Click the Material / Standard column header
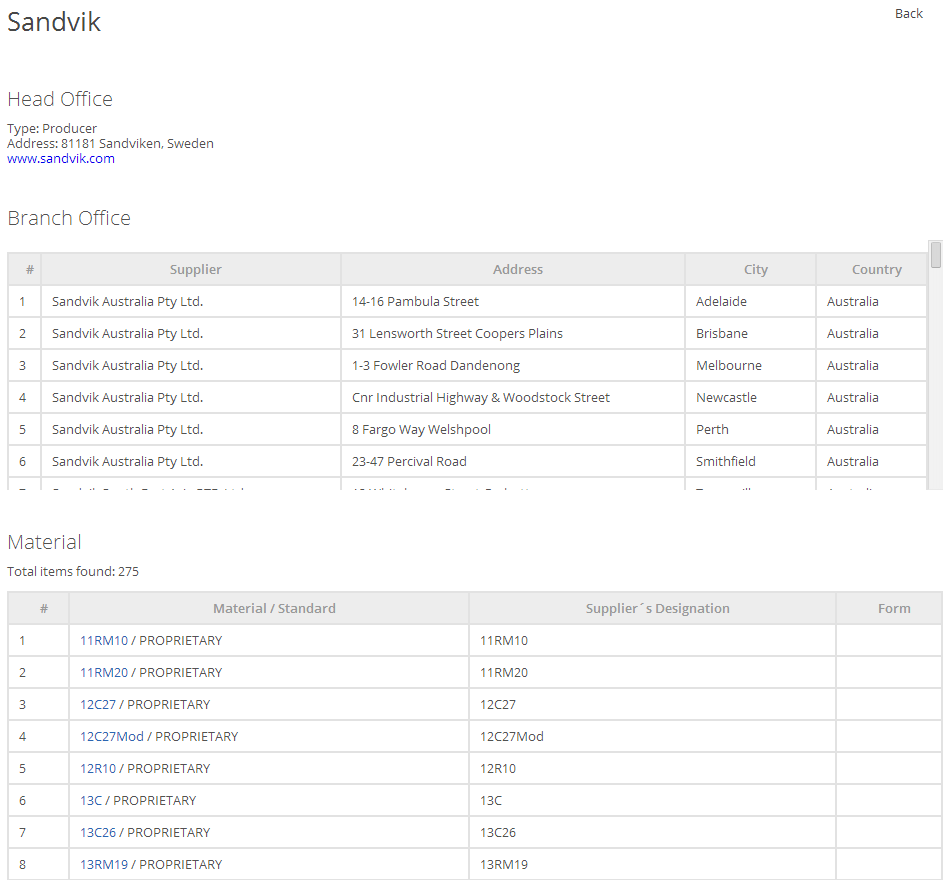 pos(269,608)
